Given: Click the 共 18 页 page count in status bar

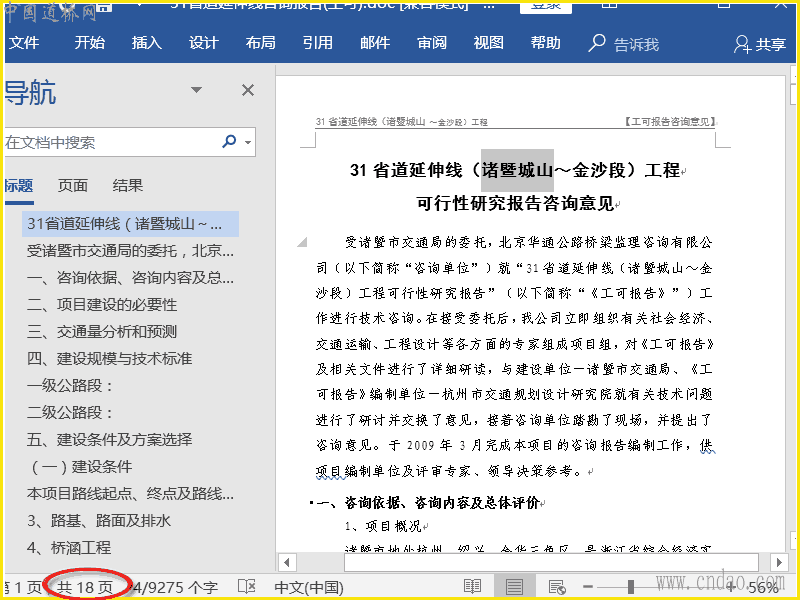Looking at the screenshot, I should 85,588.
